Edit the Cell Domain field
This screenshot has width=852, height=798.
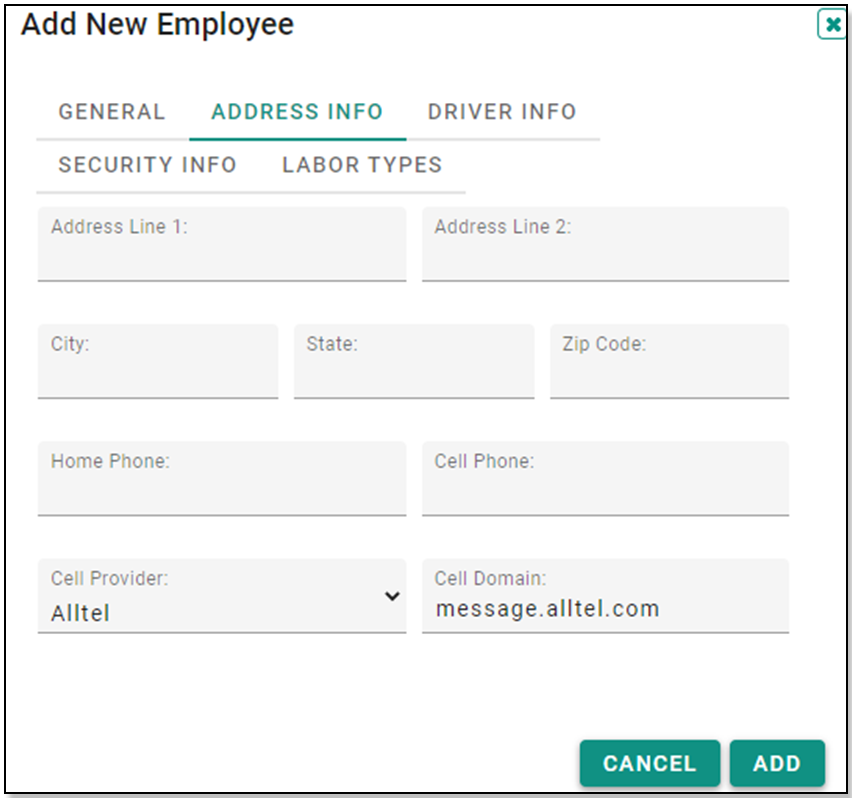coord(605,596)
